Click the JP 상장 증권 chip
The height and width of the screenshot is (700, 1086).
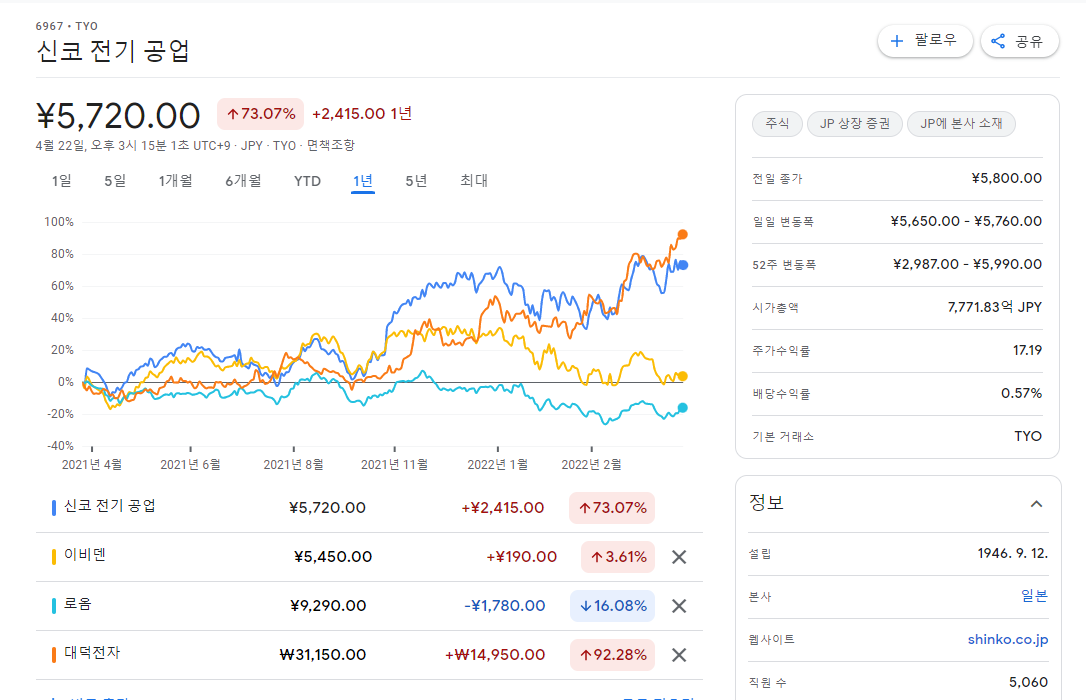pos(855,124)
